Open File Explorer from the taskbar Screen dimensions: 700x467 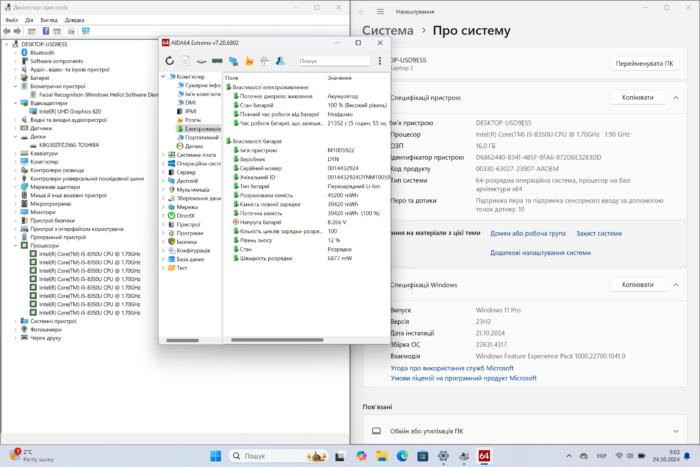pyautogui.click(x=382, y=456)
